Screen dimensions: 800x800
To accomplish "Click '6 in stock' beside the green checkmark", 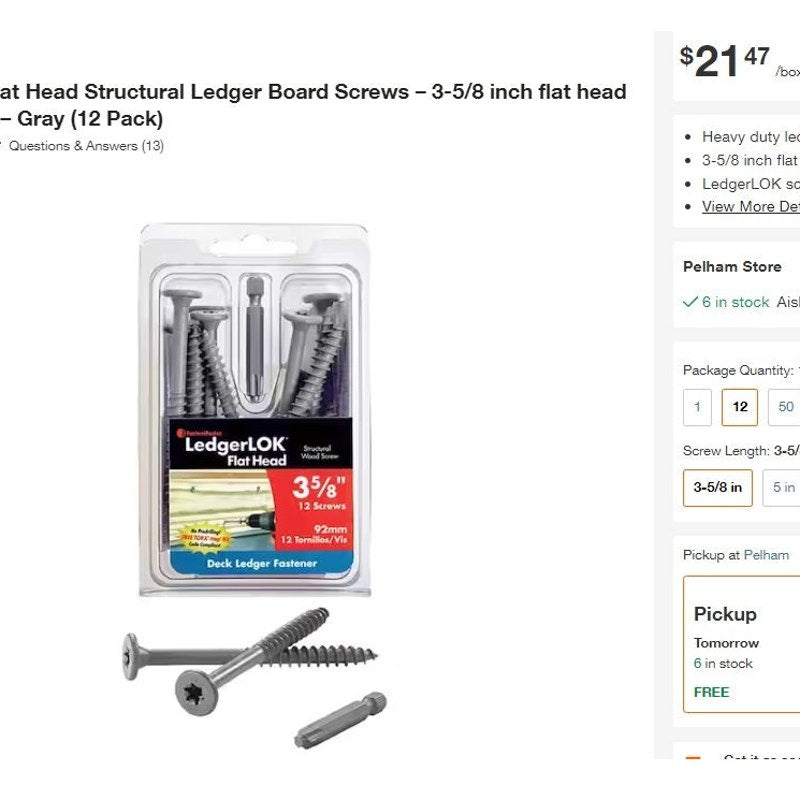I will [736, 302].
